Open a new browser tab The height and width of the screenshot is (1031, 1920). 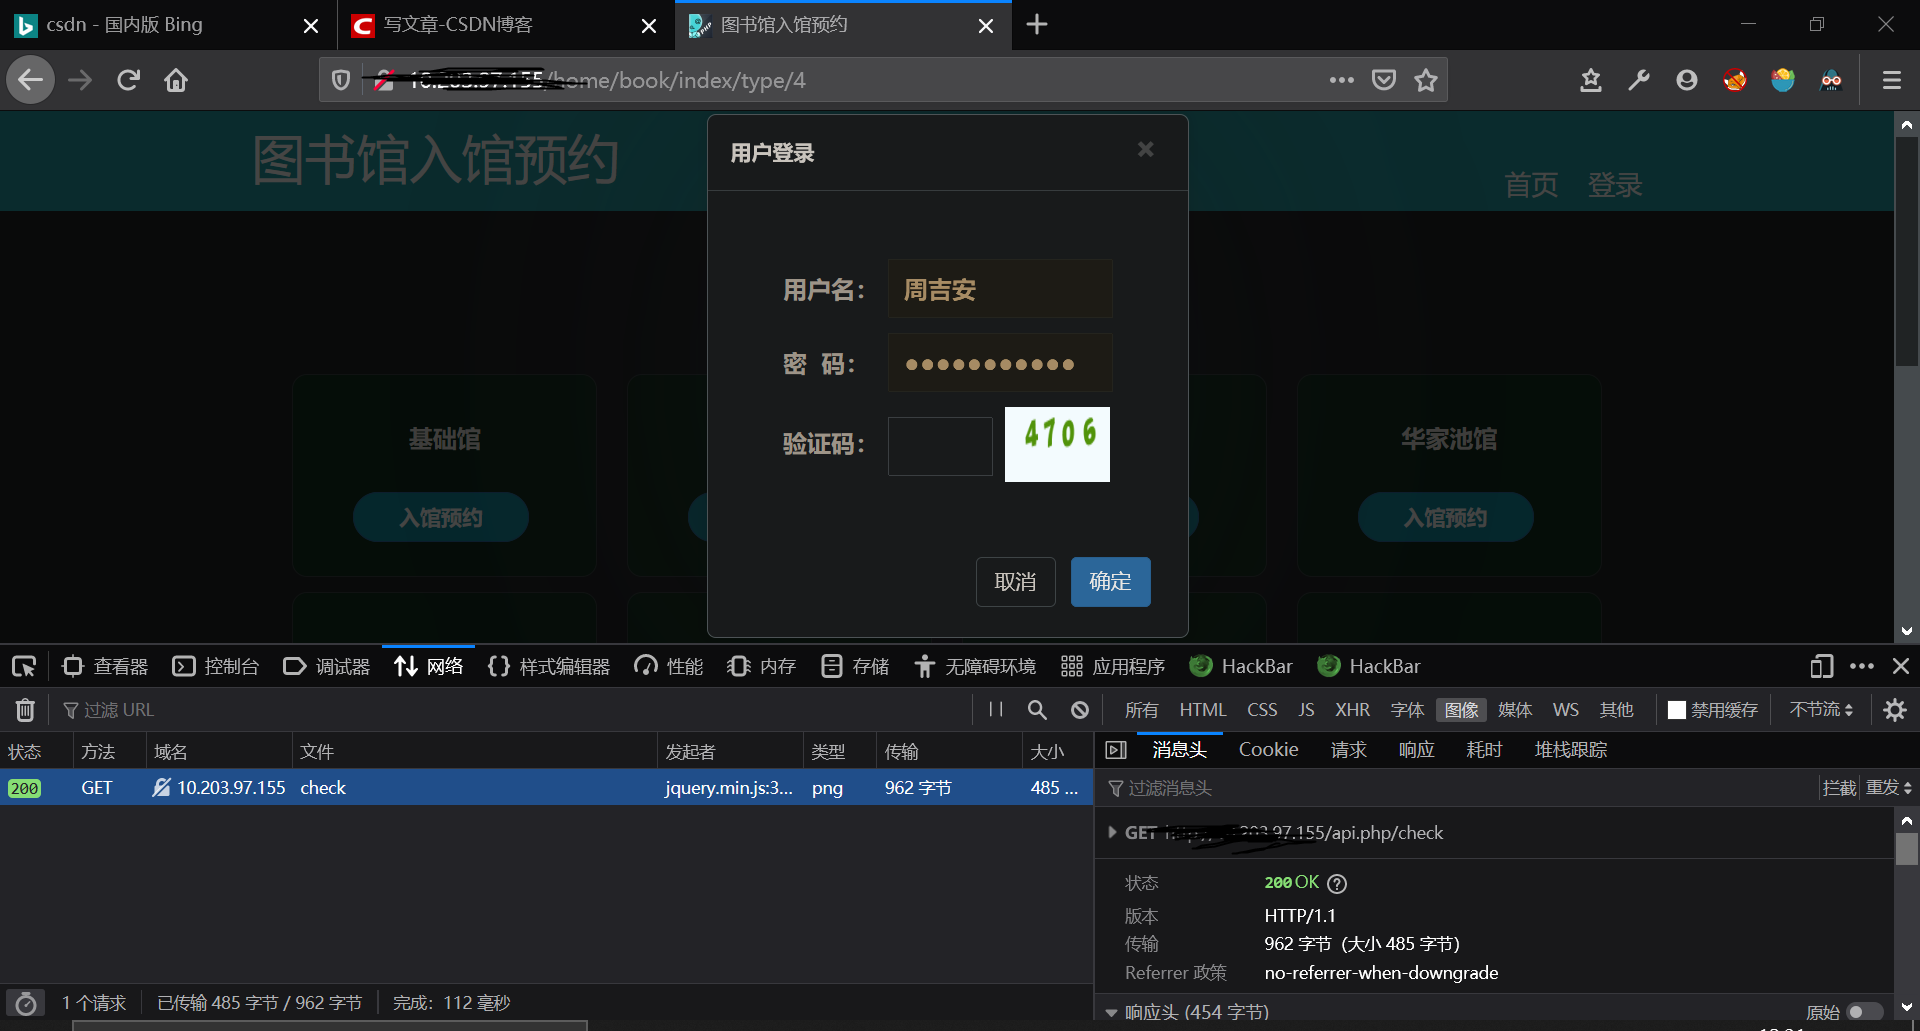coord(1037,24)
